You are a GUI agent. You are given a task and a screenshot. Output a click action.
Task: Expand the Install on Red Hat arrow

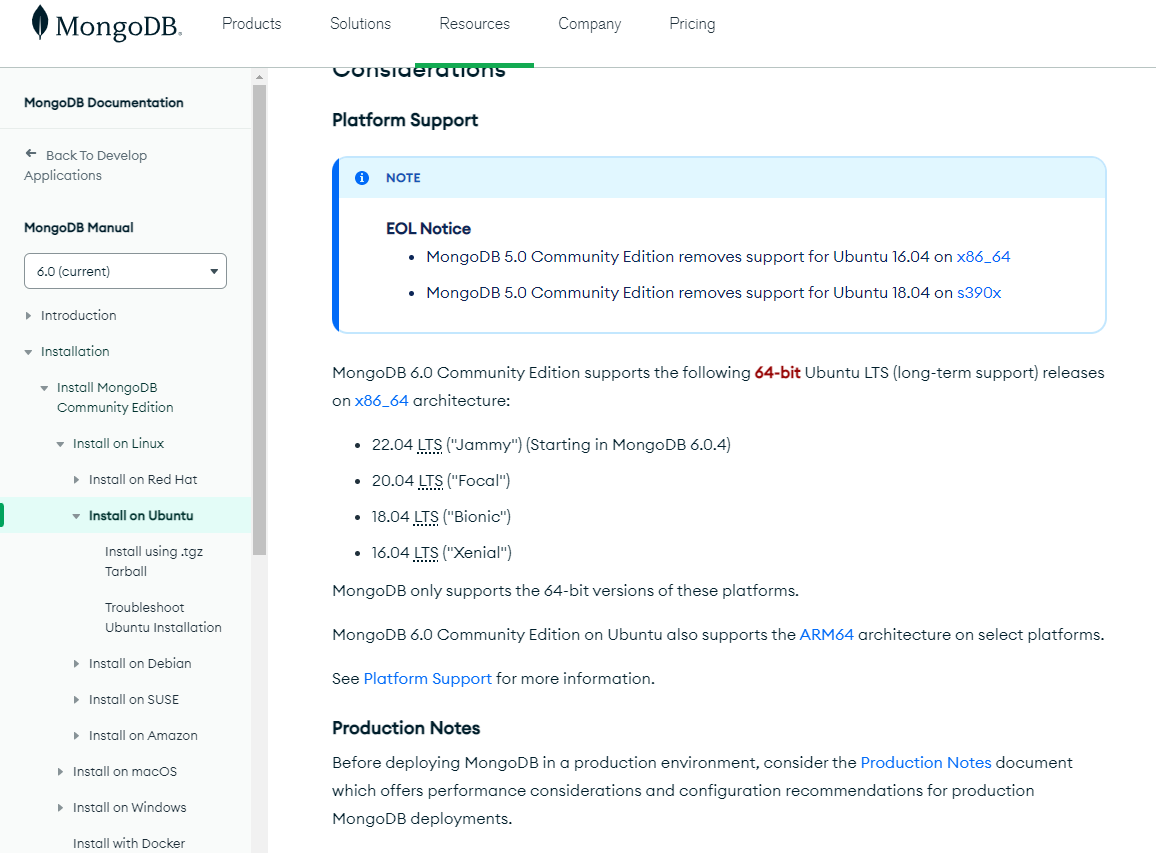click(76, 480)
